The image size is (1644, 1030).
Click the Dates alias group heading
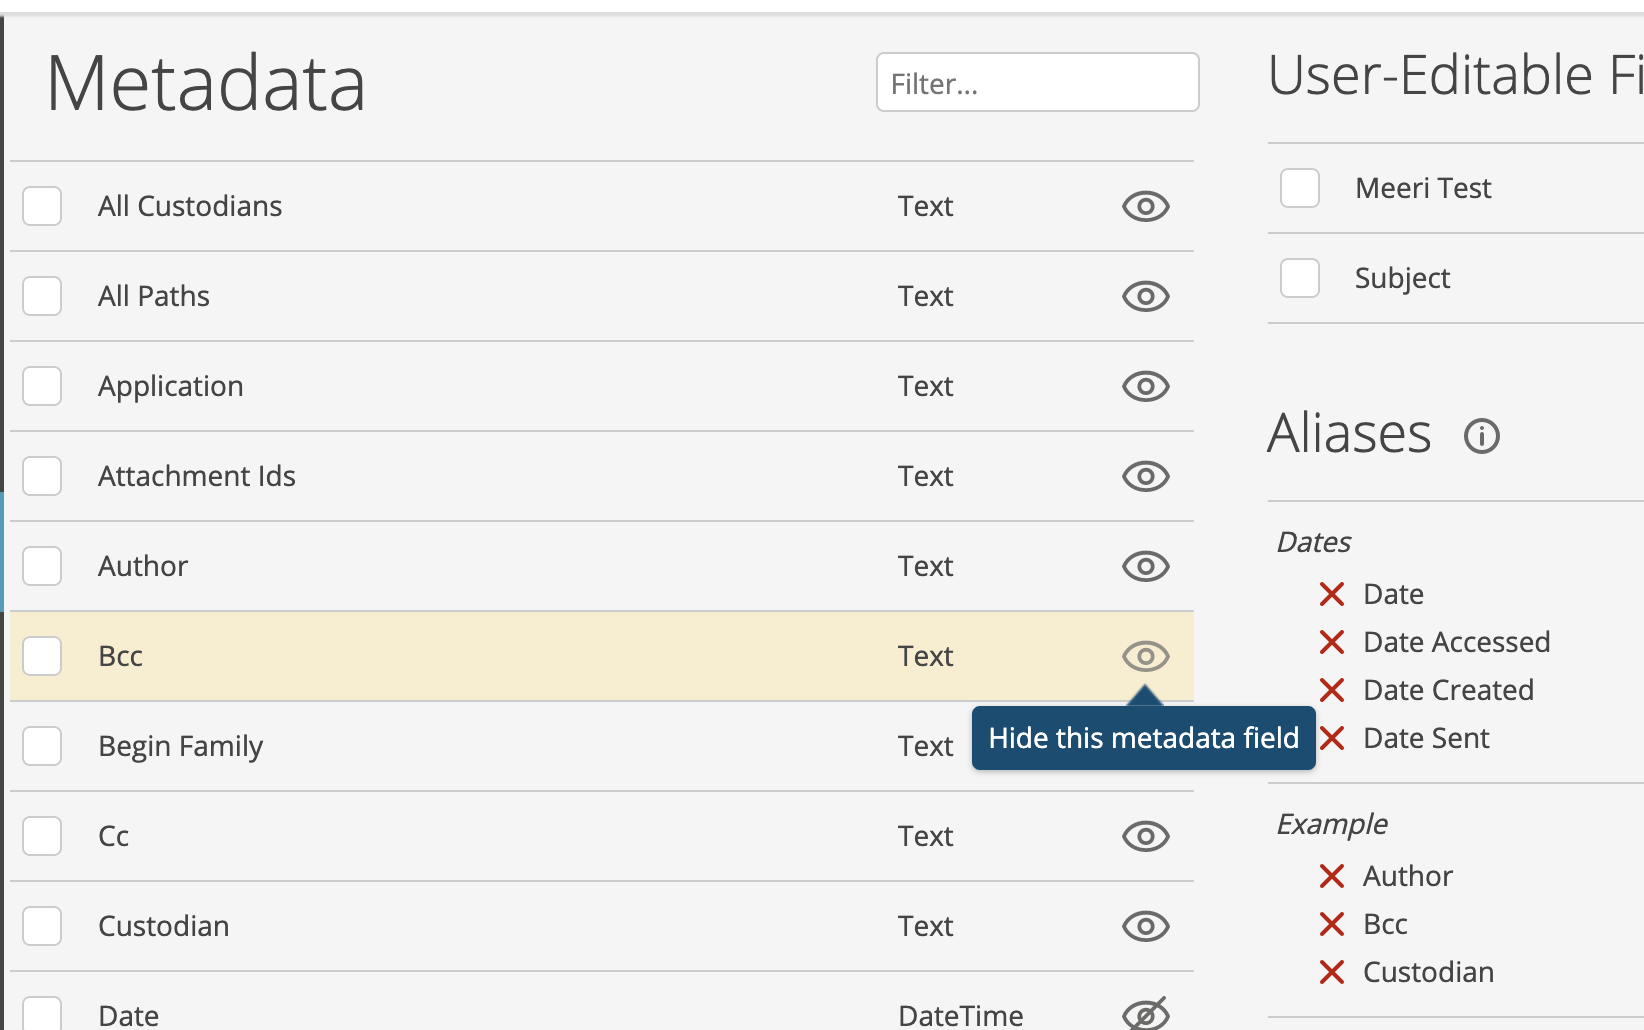tap(1314, 542)
